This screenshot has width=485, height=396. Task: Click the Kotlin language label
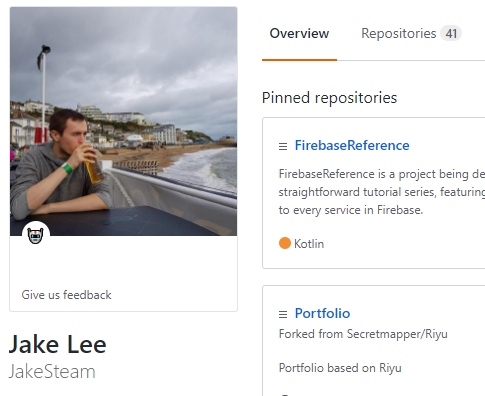click(x=309, y=244)
